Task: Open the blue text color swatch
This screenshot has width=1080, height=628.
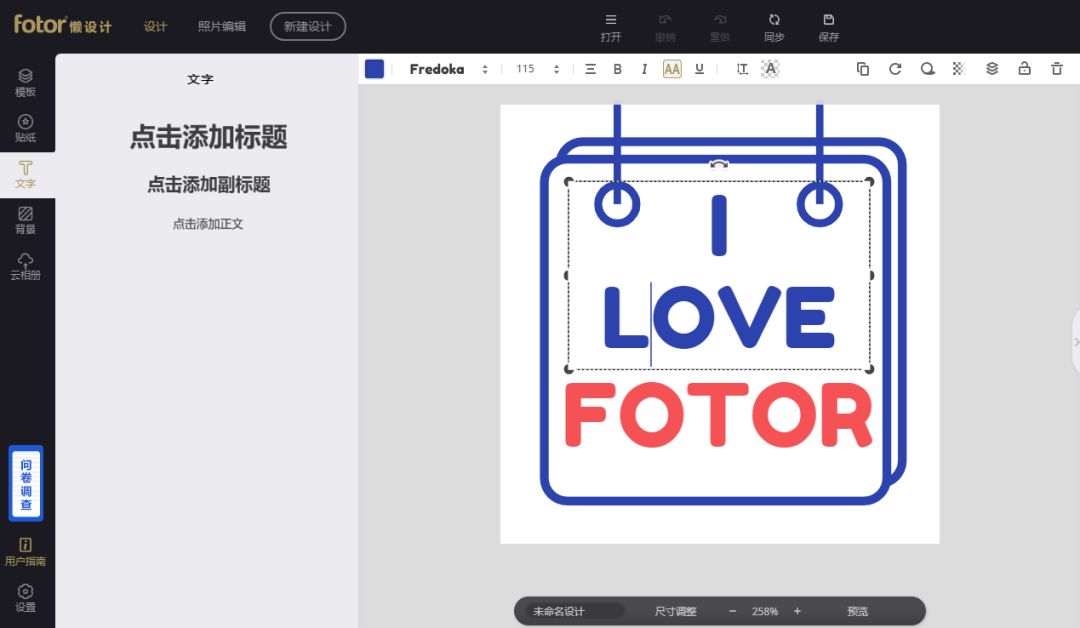Action: (x=374, y=69)
